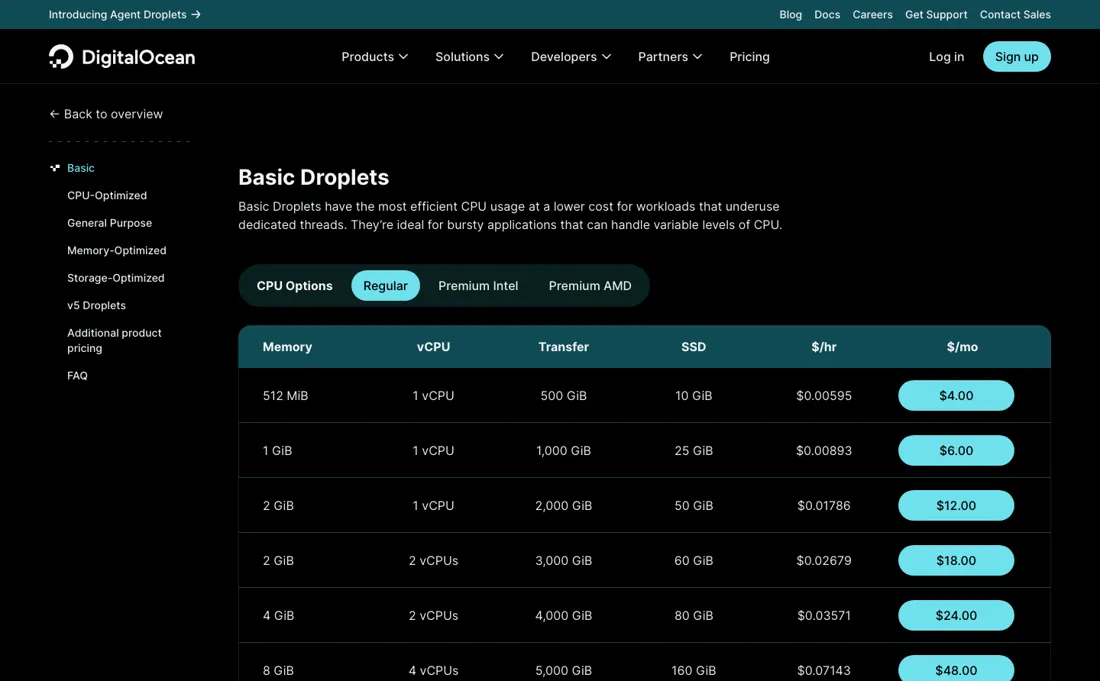This screenshot has width=1100, height=681.
Task: Click the 500 GiB transfer cell
Action: [x=563, y=396]
